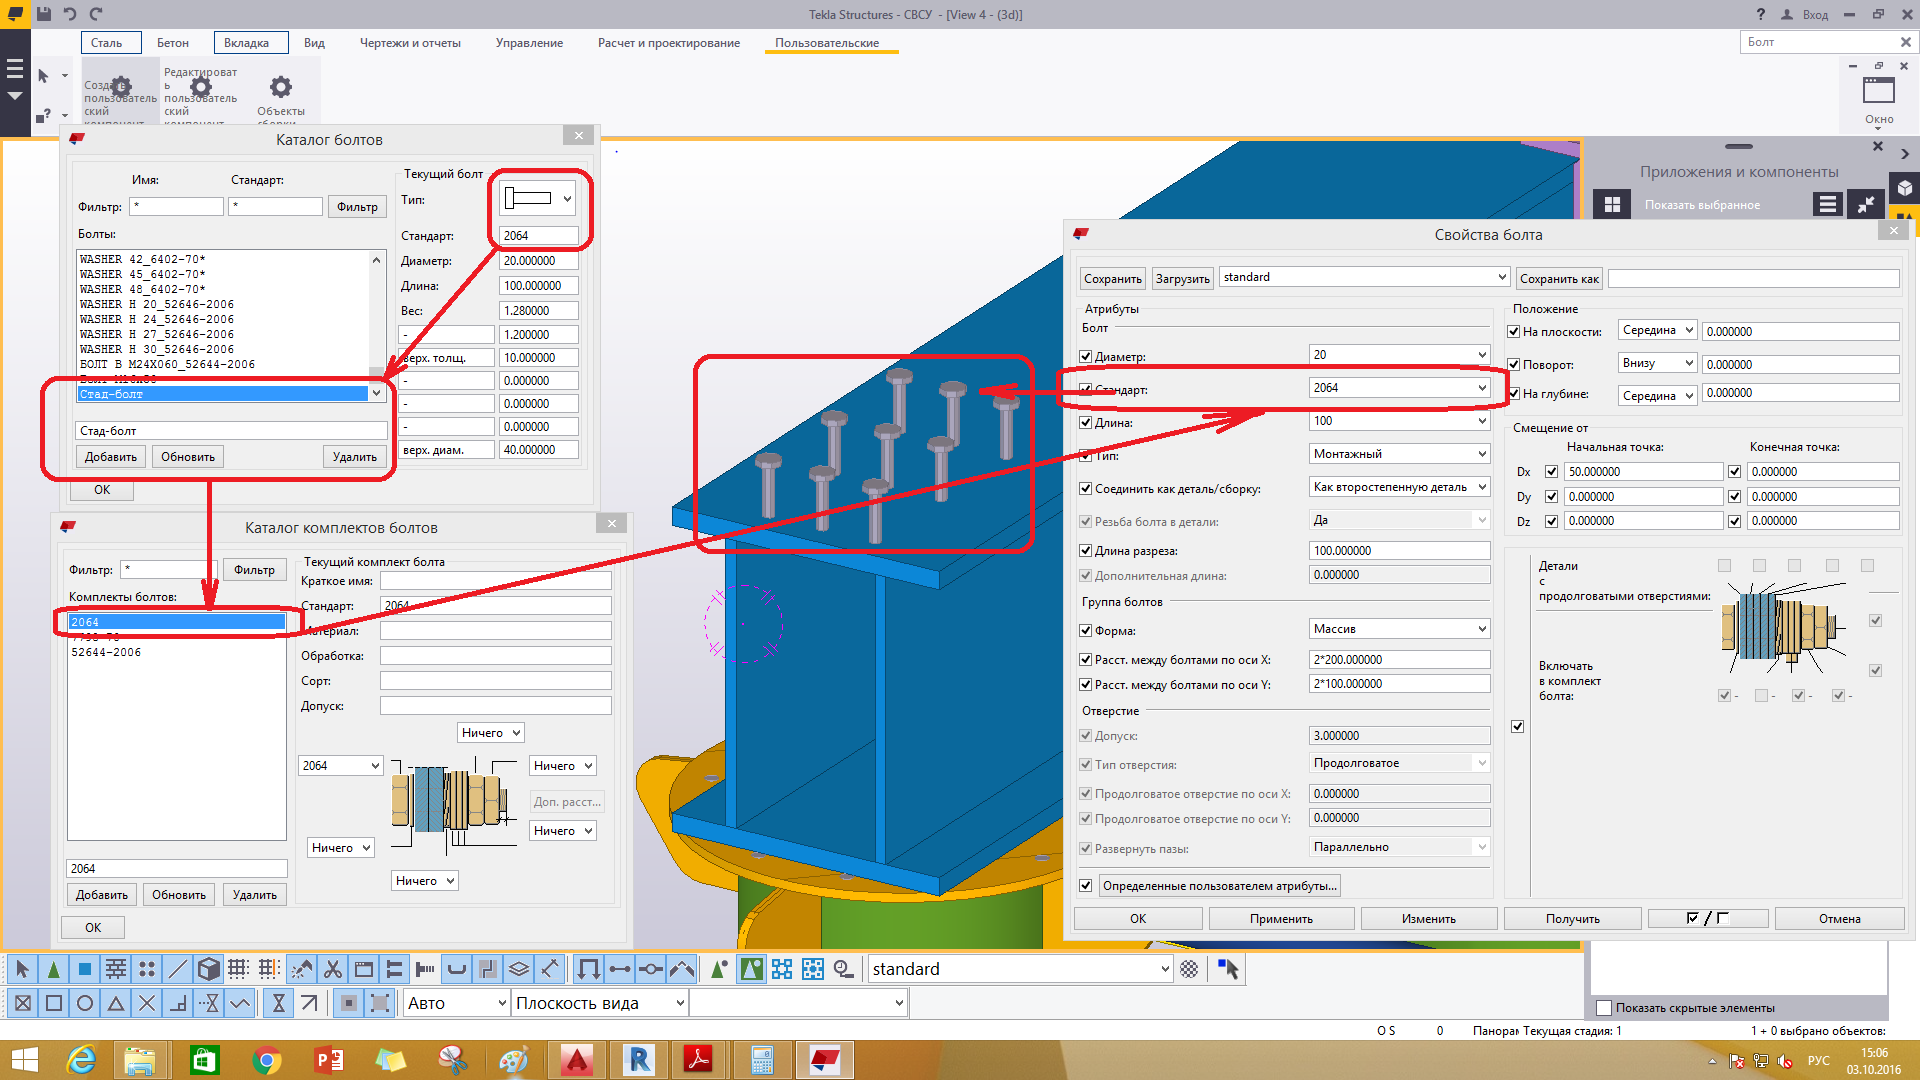Toggle the Diameter checkbox in bolt properties
1920x1080 pixels.
click(x=1086, y=356)
